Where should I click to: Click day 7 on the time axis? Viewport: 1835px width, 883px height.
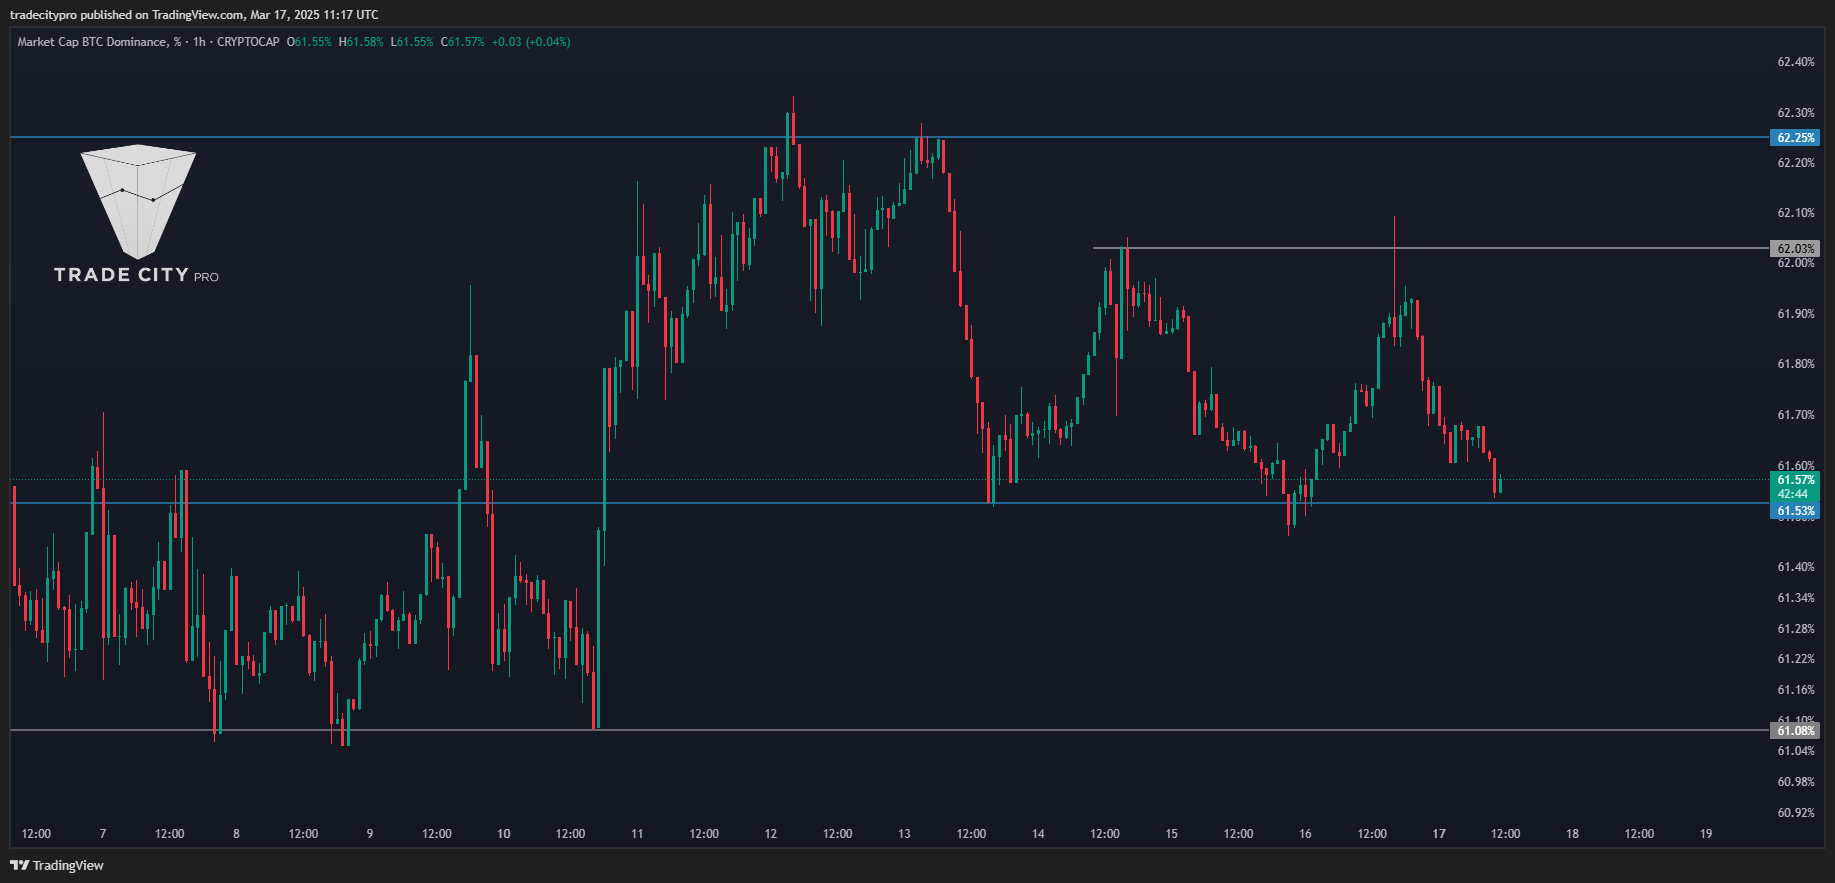[x=103, y=834]
